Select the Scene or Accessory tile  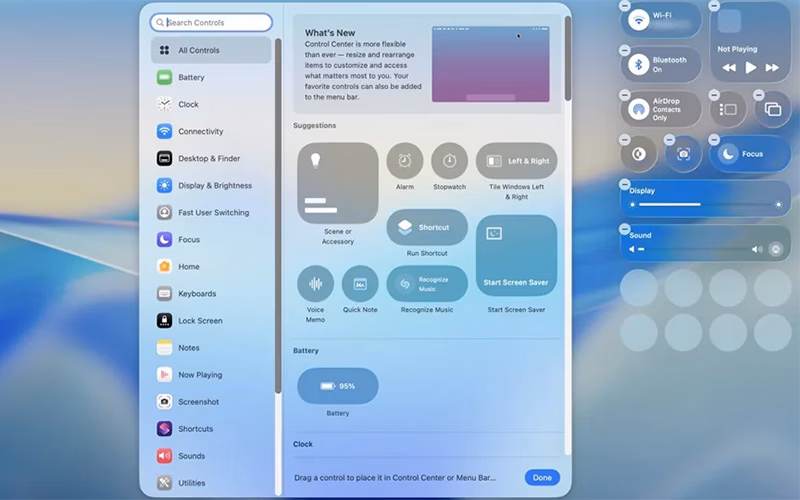click(338, 183)
